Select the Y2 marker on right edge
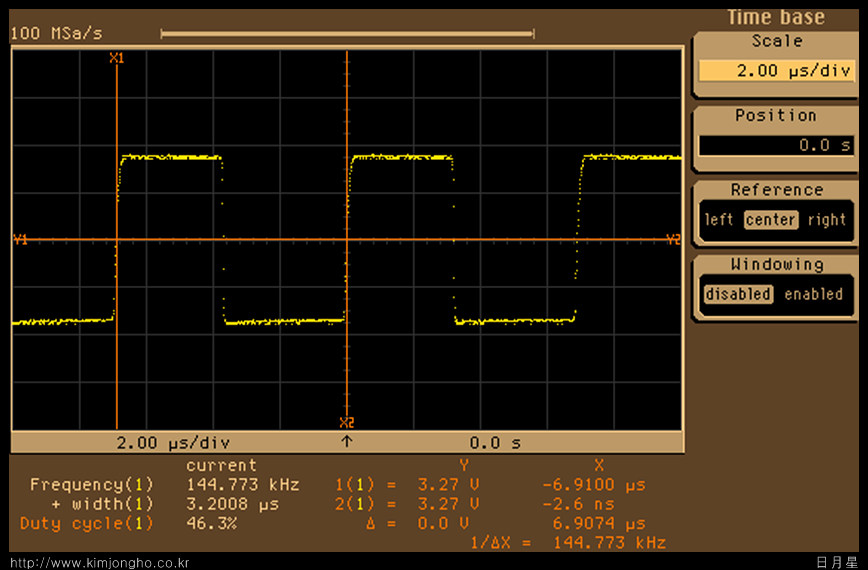 pos(673,239)
